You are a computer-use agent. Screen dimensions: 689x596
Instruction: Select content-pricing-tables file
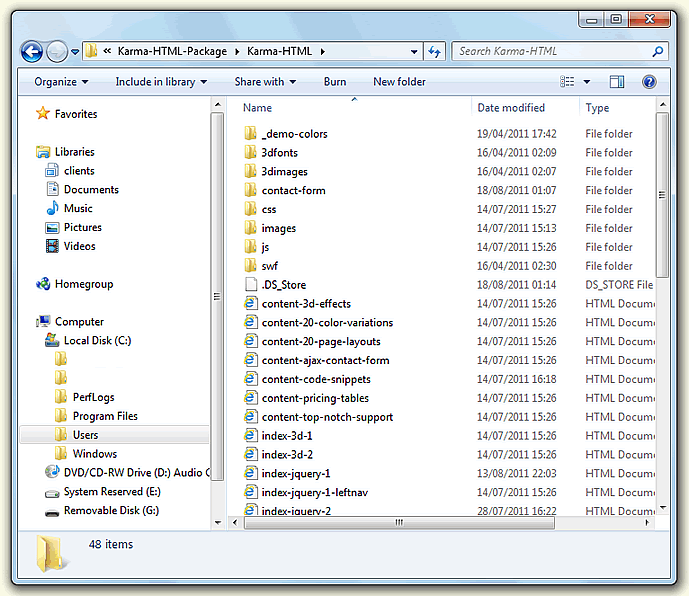point(315,398)
